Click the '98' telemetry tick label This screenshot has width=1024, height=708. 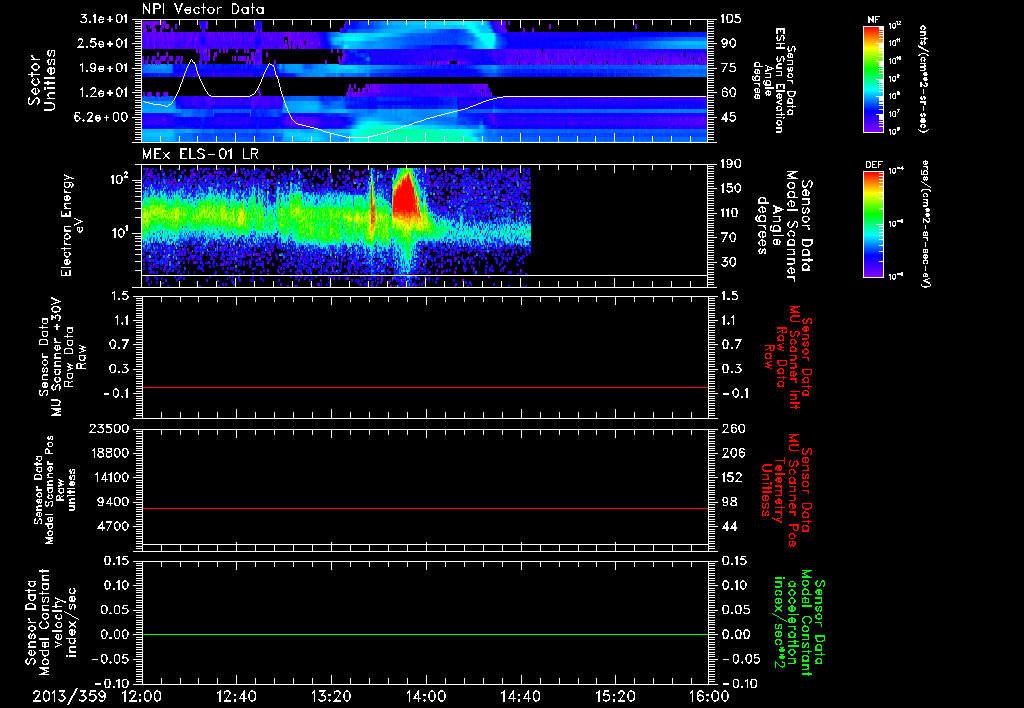point(729,502)
